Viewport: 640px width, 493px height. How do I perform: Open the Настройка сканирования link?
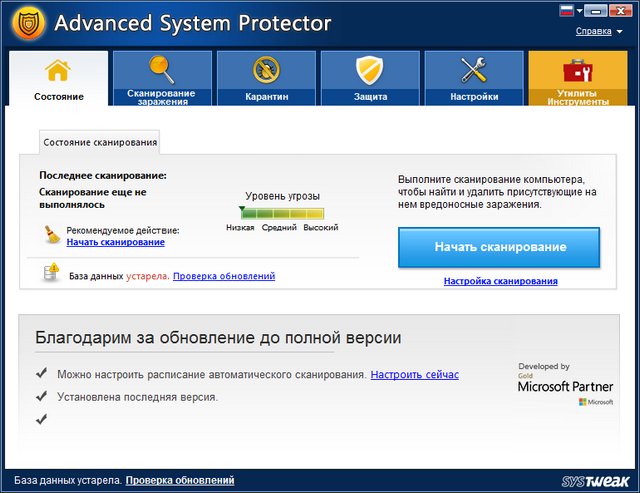pos(500,281)
